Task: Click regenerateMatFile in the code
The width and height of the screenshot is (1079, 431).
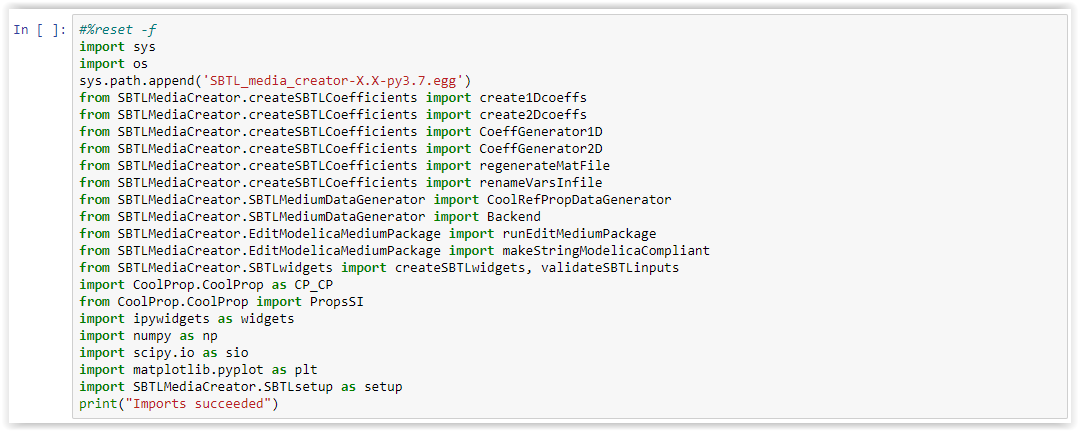Action: click(x=545, y=166)
